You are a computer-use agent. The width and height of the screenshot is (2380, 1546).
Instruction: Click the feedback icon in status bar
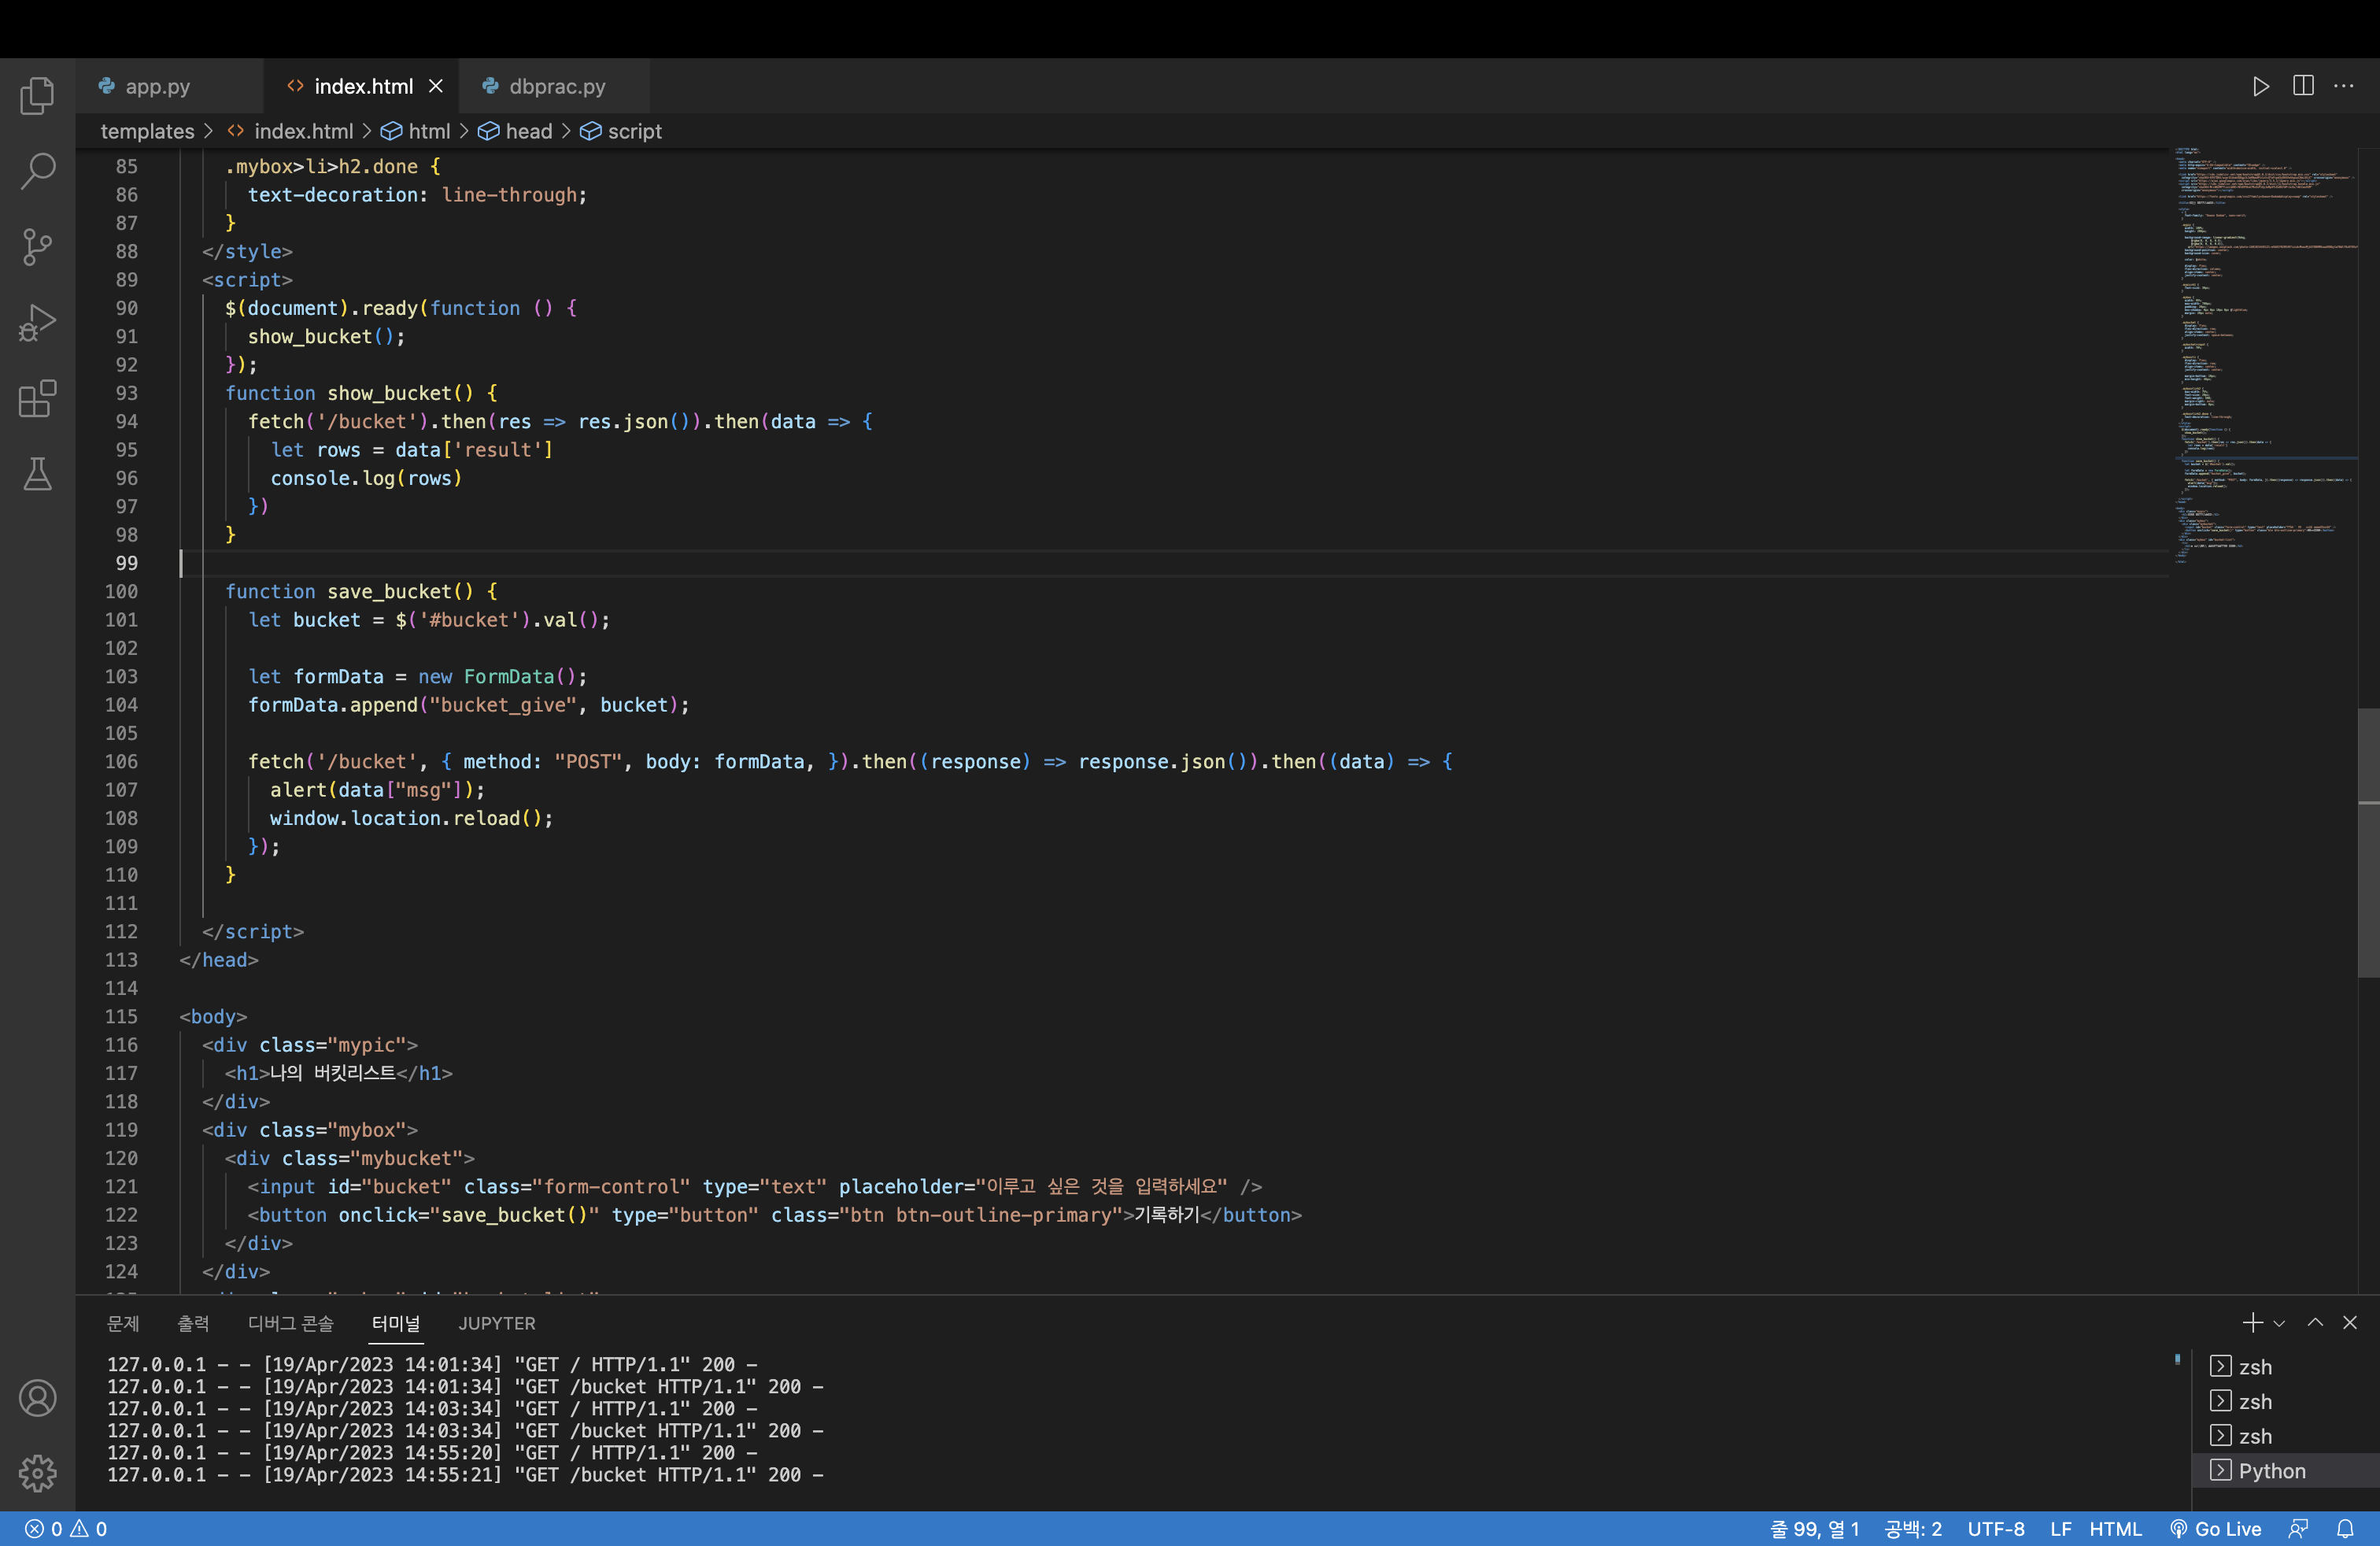2299,1529
